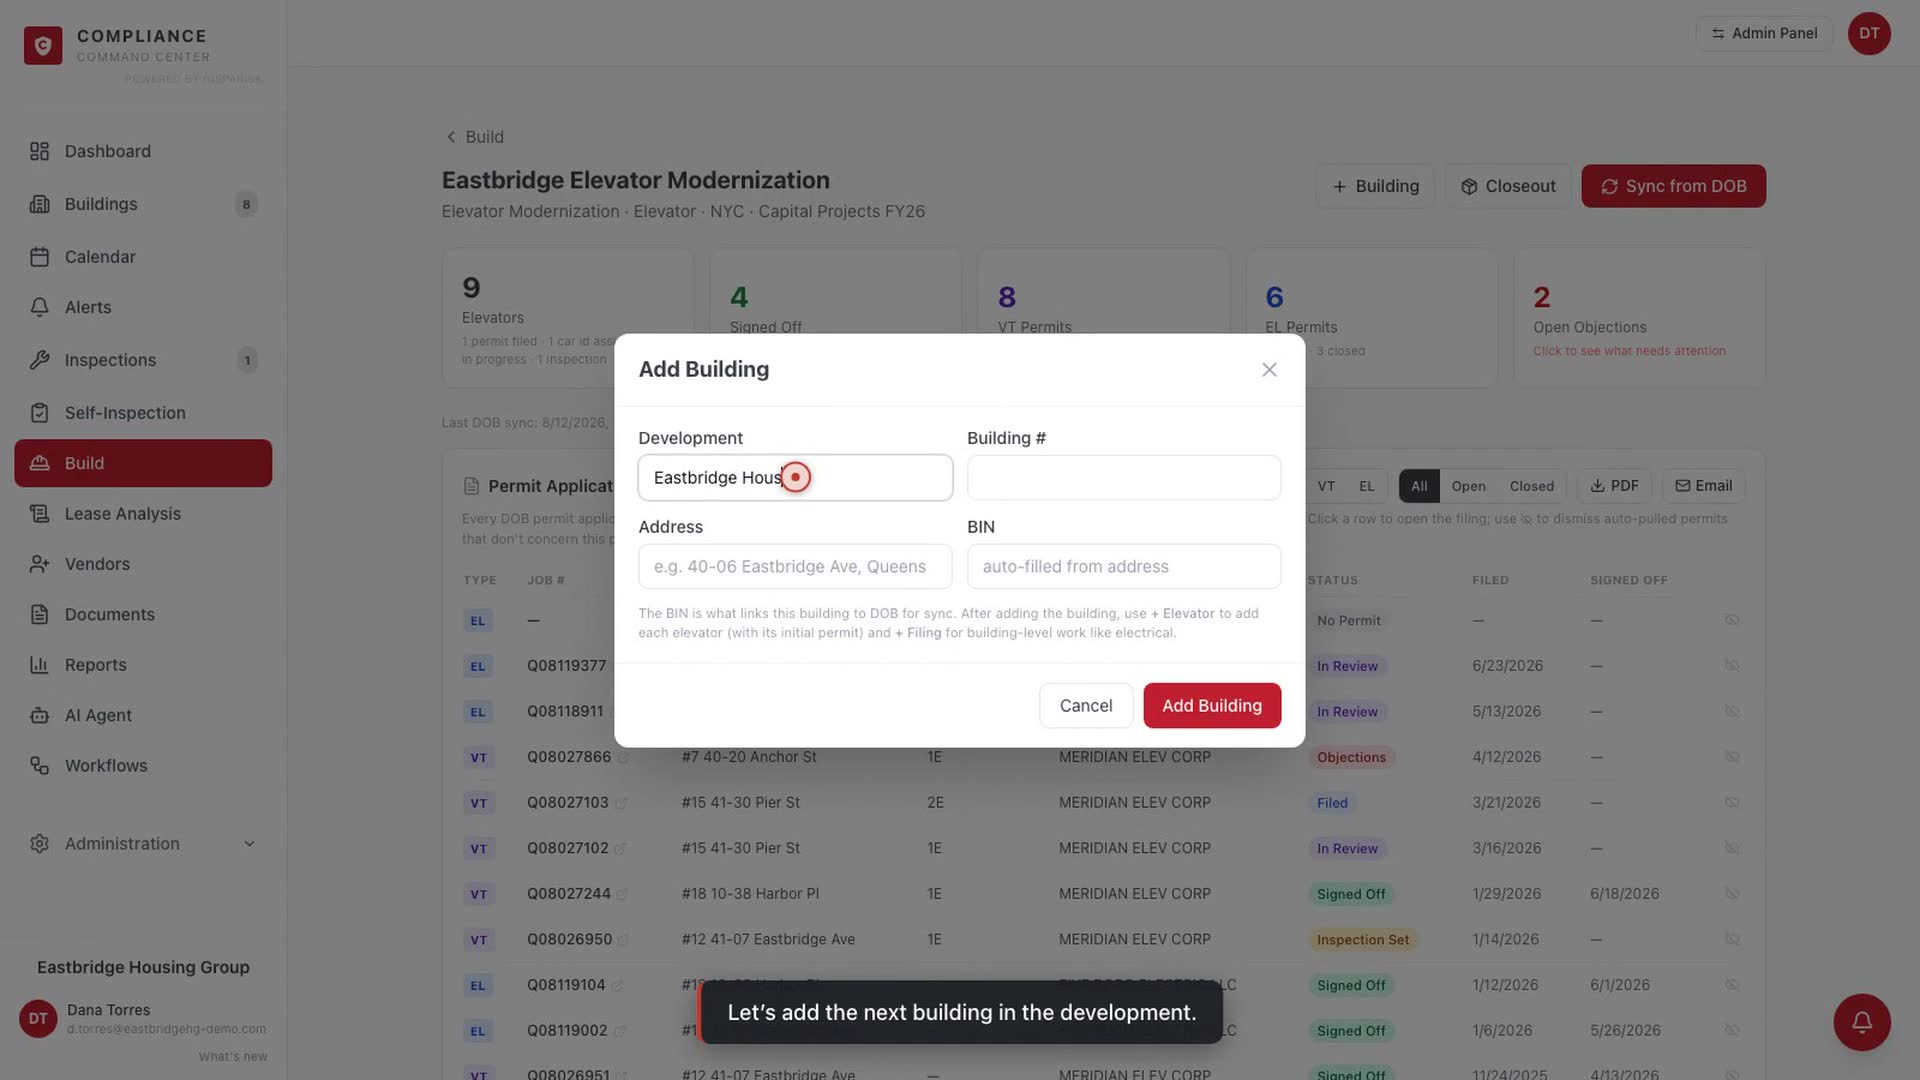The height and width of the screenshot is (1080, 1920).
Task: Select the Closed status filter
Action: pos(1531,486)
